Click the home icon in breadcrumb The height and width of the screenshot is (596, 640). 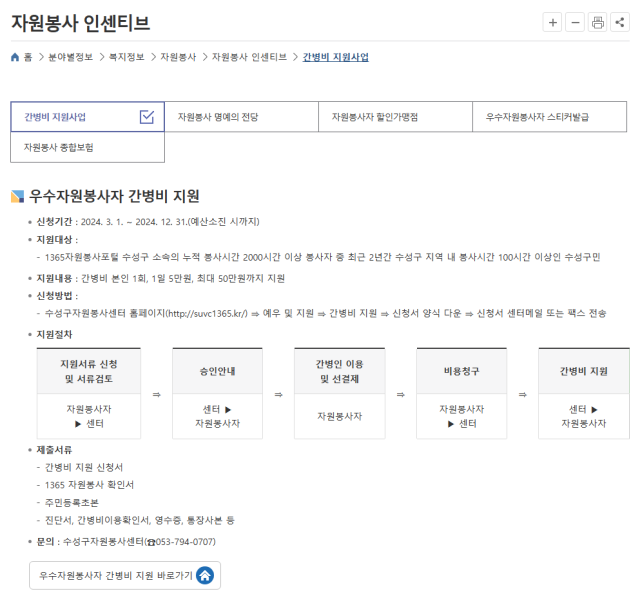coord(14,57)
